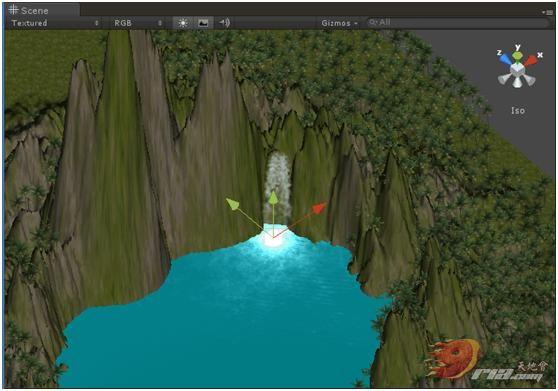
Task: Click the scene search field
Action: [458, 23]
